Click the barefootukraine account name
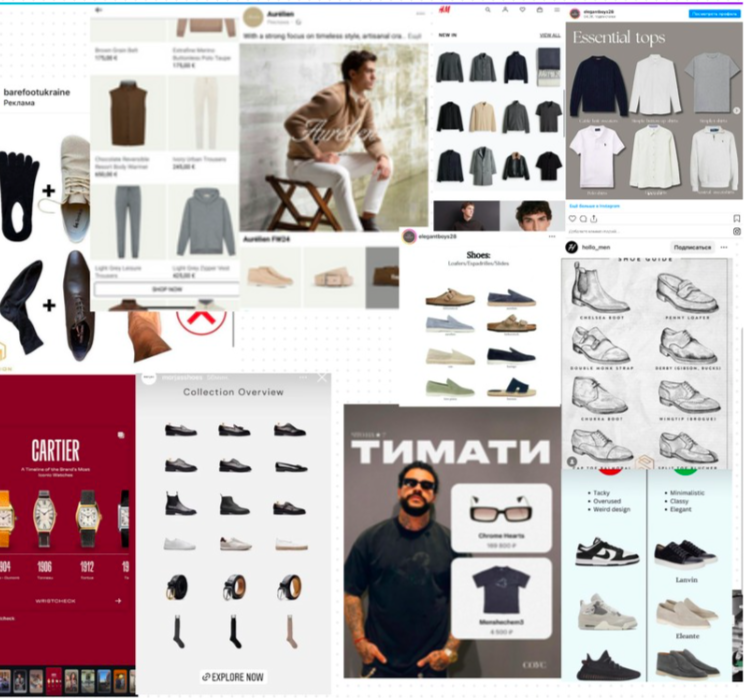Image resolution: width=744 pixels, height=699 pixels. tap(37, 92)
